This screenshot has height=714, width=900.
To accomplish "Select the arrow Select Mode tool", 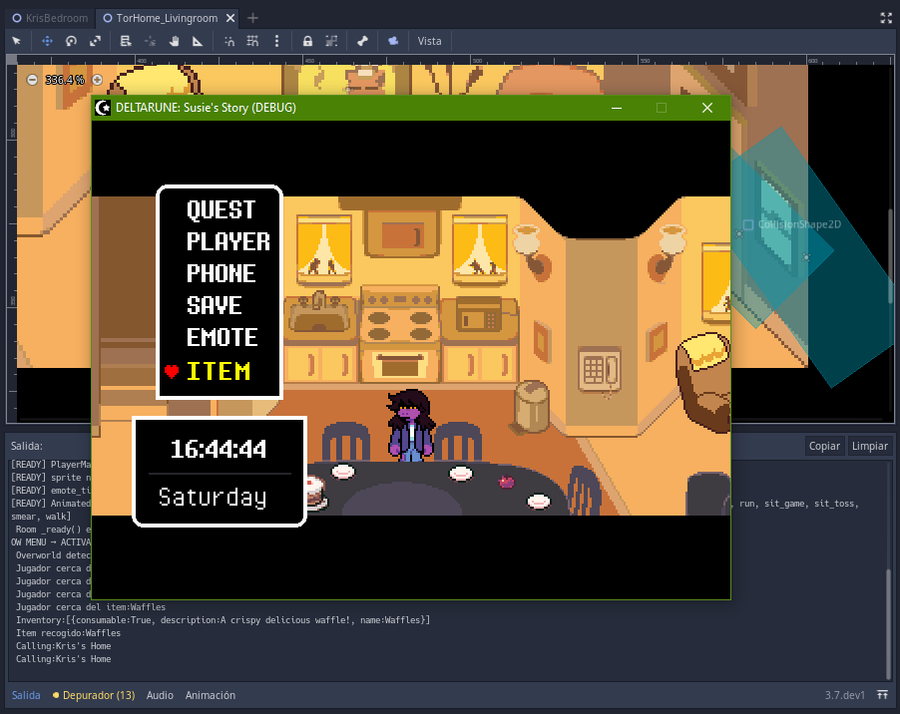I will tap(16, 41).
